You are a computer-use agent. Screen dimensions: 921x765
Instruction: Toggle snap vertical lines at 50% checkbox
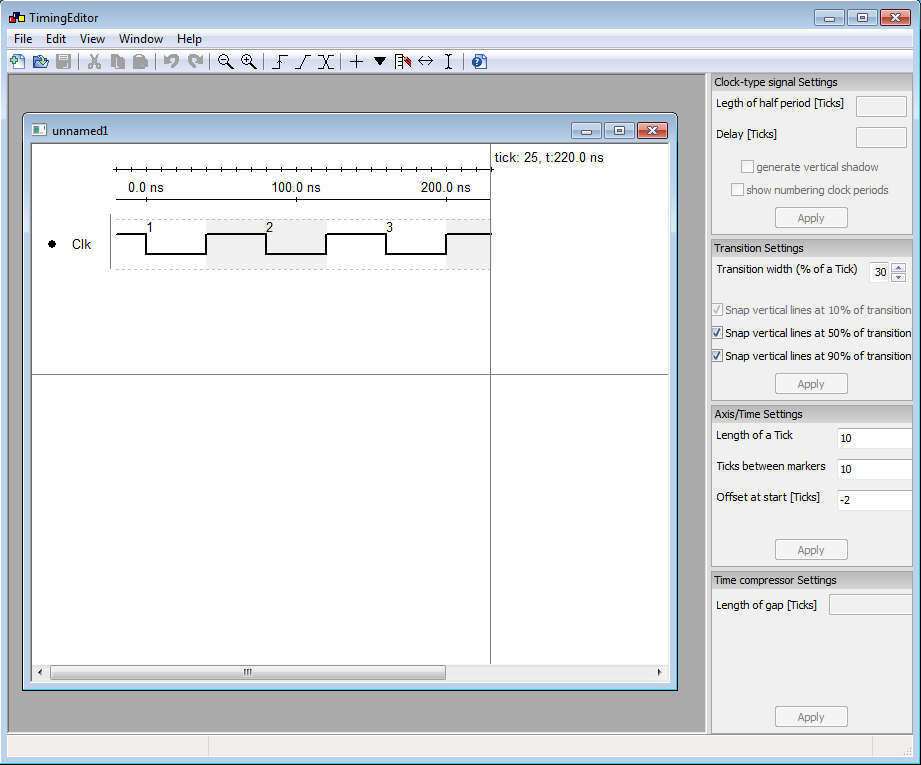[x=717, y=333]
